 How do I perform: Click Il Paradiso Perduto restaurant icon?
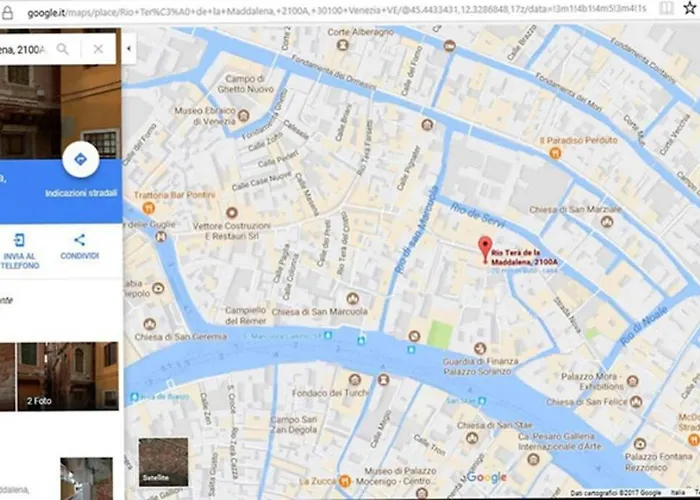coord(555,153)
